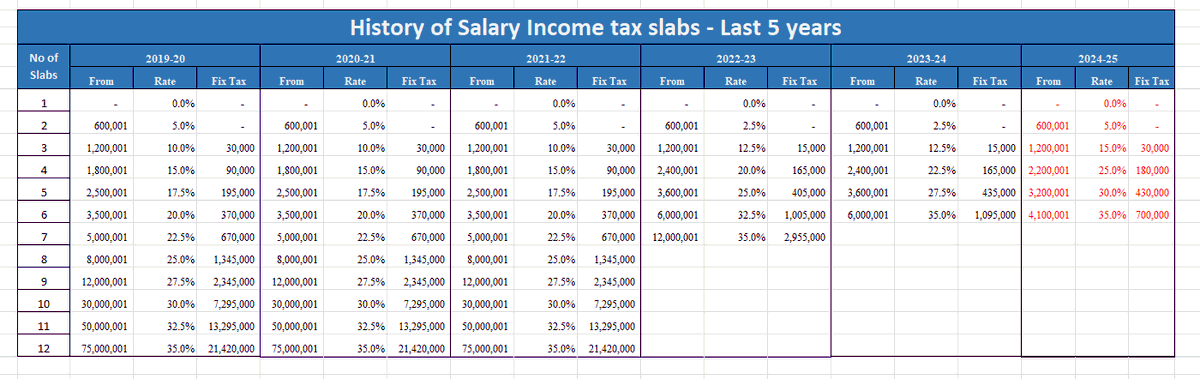Image resolution: width=1200 pixels, height=379 pixels.
Task: Click the 'From' header under 2022-23
Action: coord(673,80)
